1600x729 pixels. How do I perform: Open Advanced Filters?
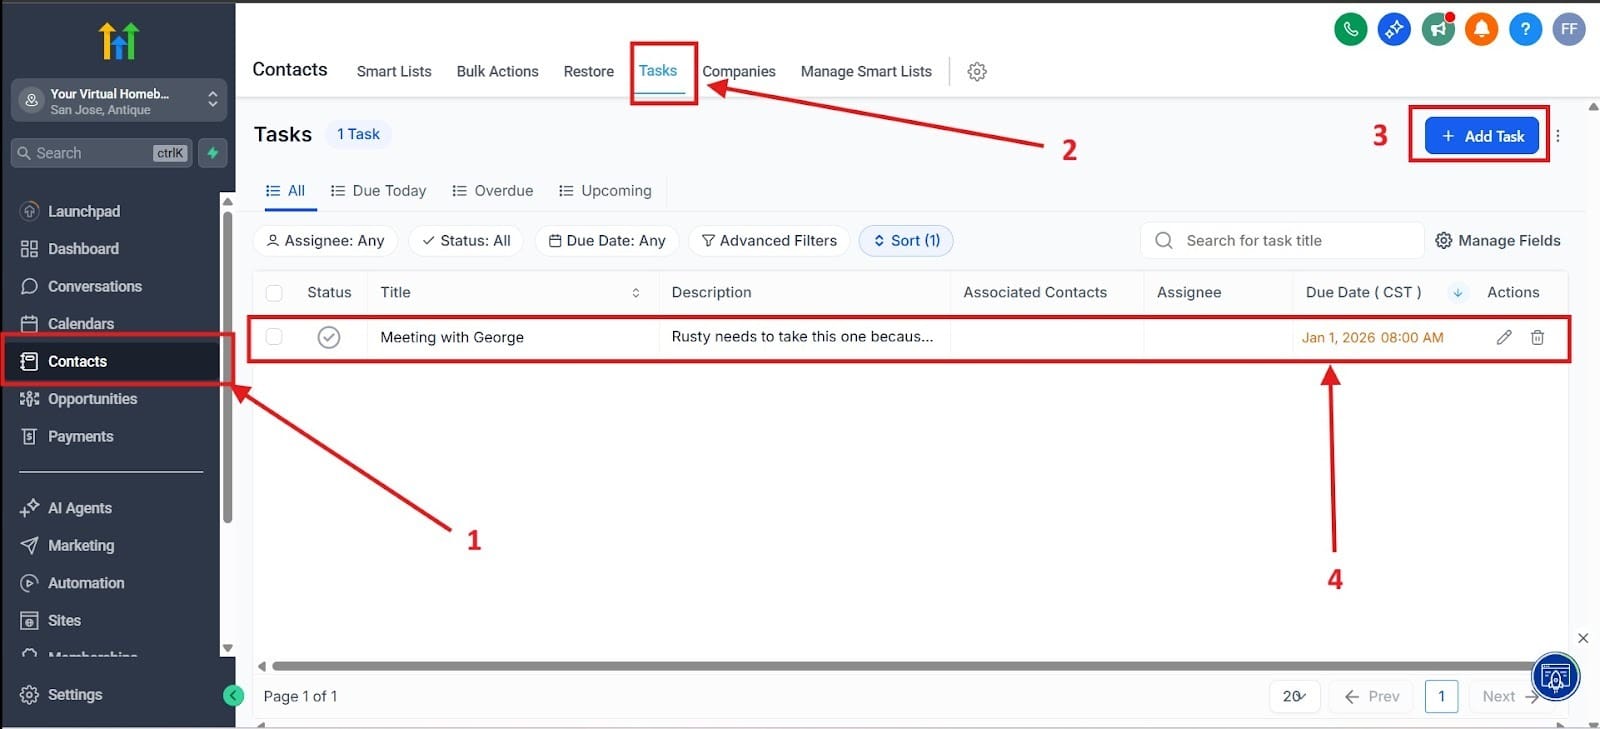[x=769, y=241]
